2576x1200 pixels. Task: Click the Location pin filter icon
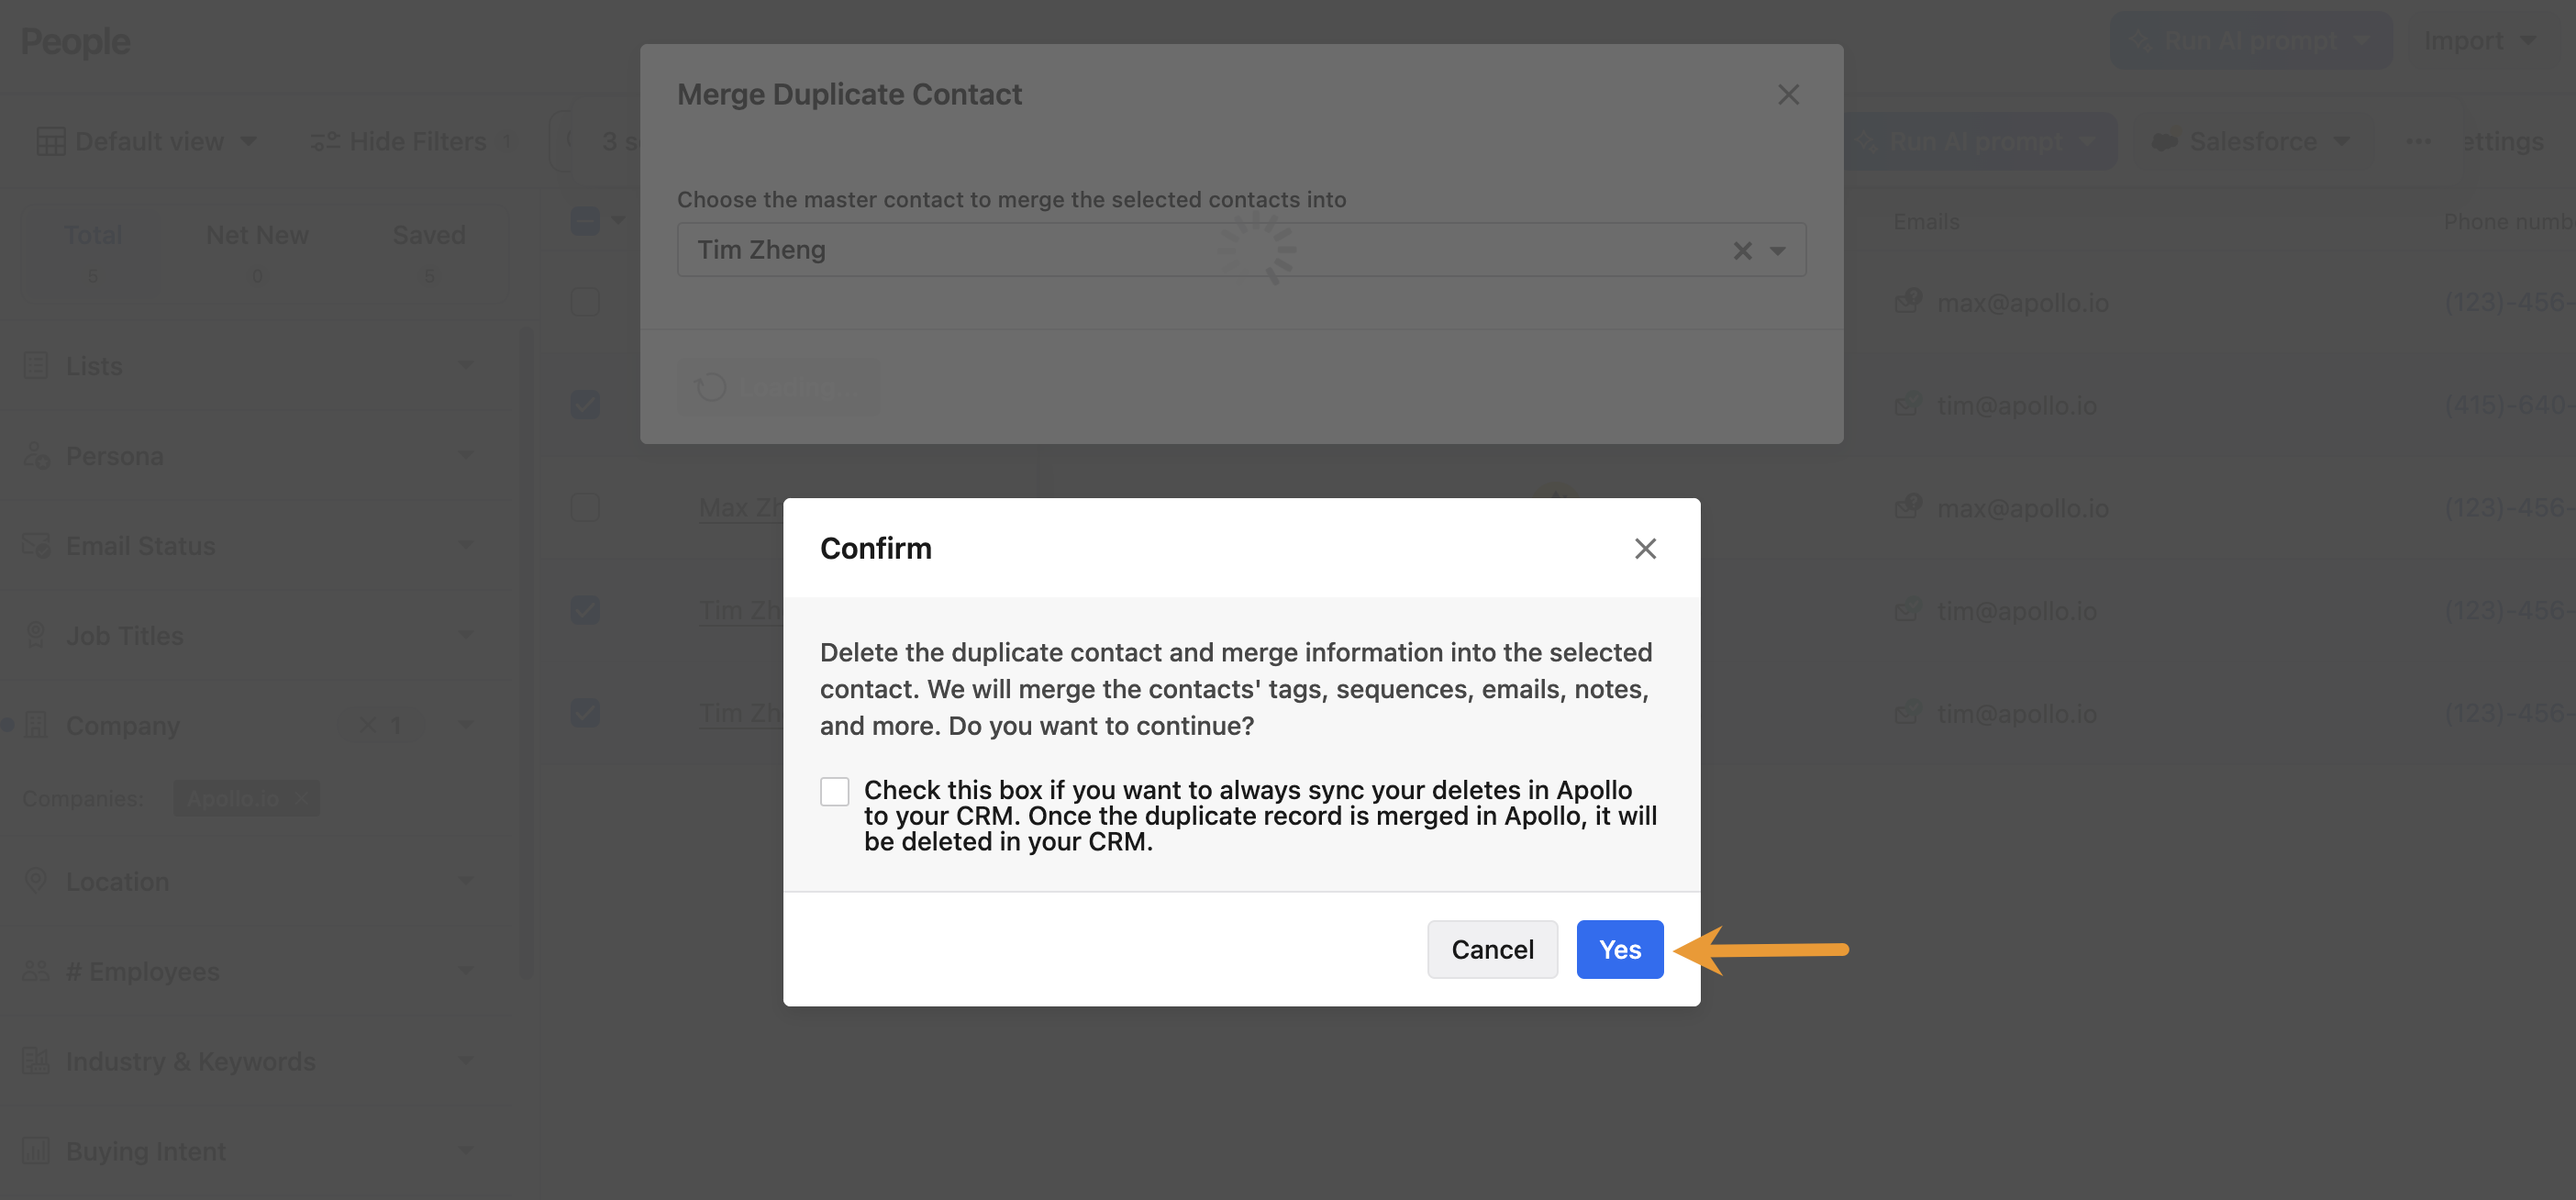36,881
